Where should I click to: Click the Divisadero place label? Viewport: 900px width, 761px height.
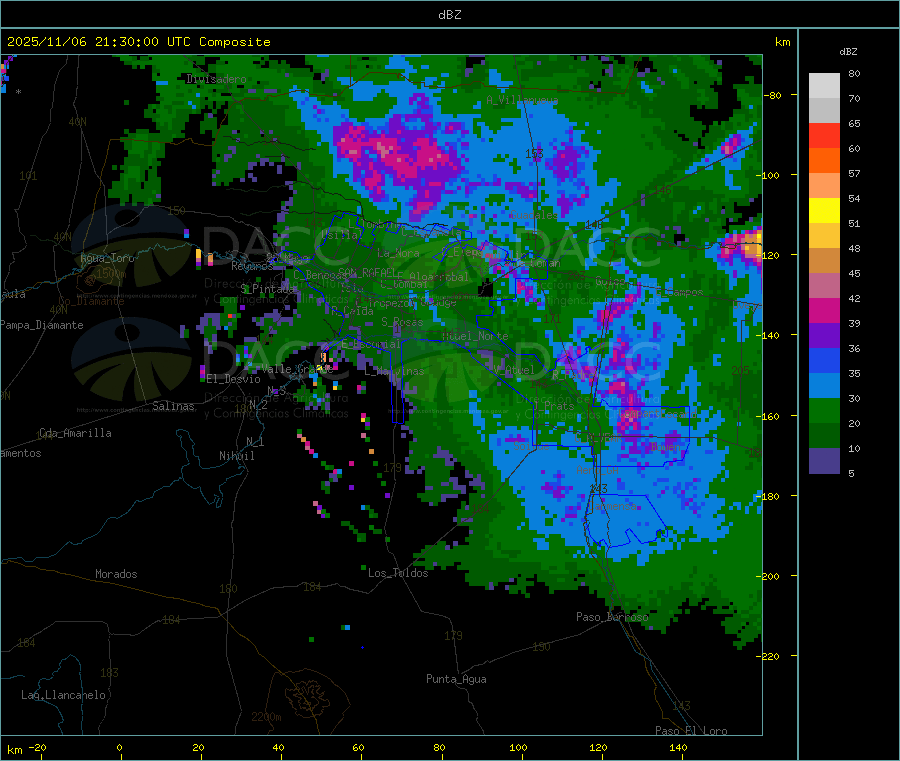[216, 79]
